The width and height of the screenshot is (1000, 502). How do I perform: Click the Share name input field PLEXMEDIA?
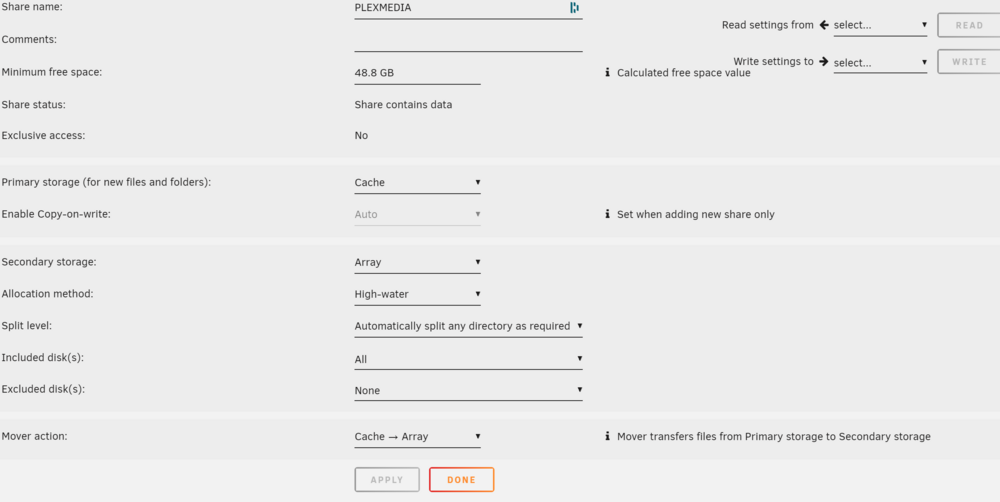(x=468, y=8)
